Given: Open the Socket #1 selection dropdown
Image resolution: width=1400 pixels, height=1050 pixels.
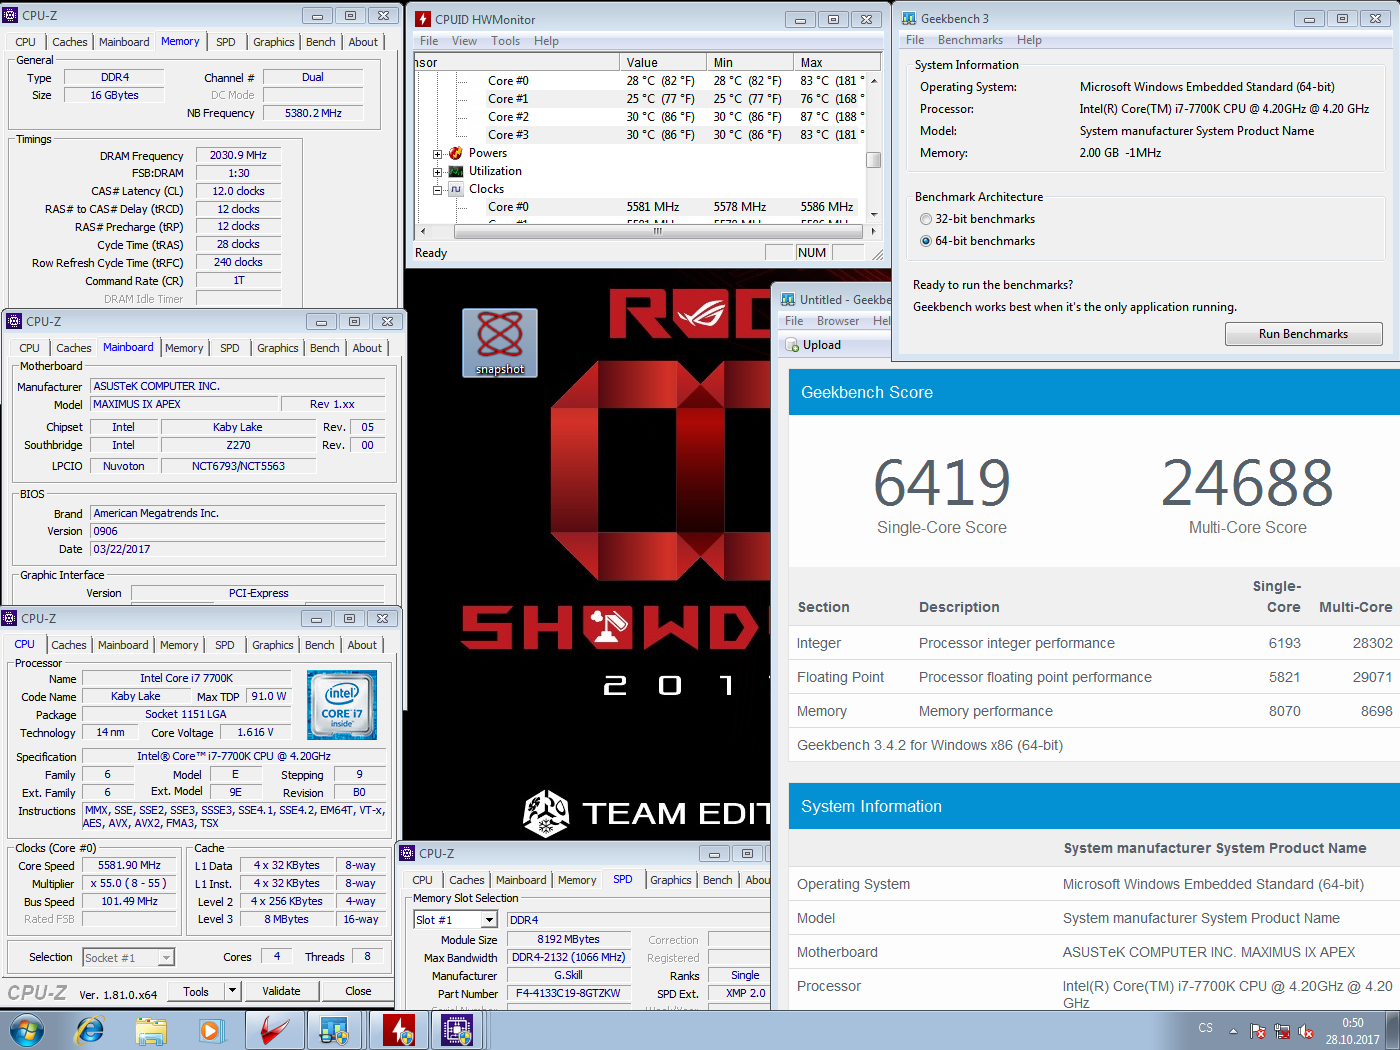Looking at the screenshot, I should coord(166,958).
